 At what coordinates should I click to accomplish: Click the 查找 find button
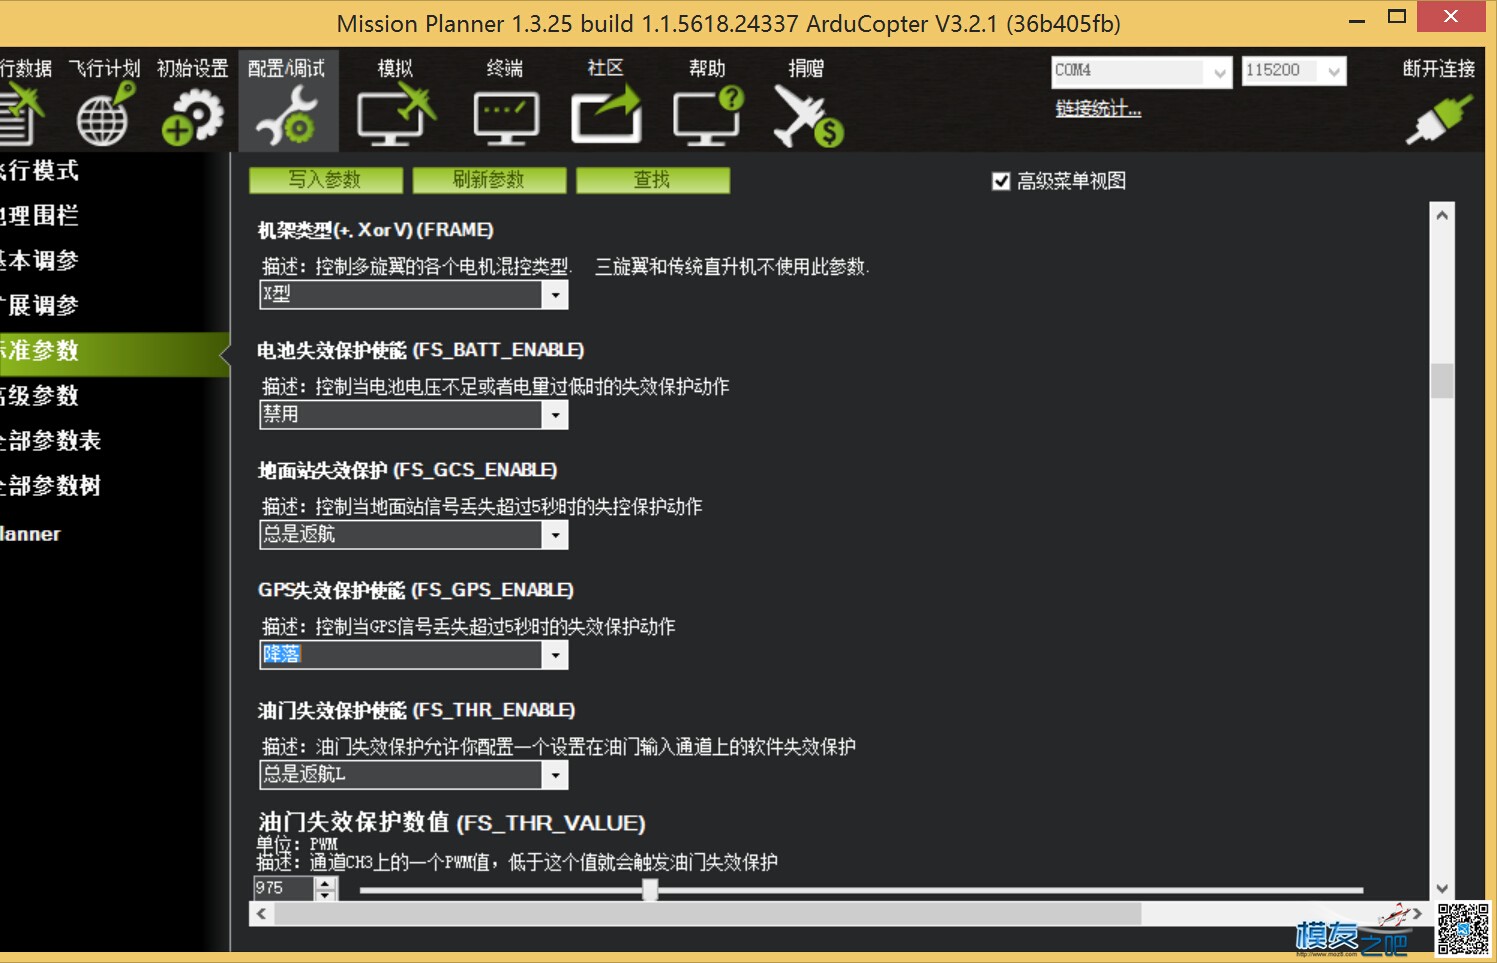tap(653, 180)
